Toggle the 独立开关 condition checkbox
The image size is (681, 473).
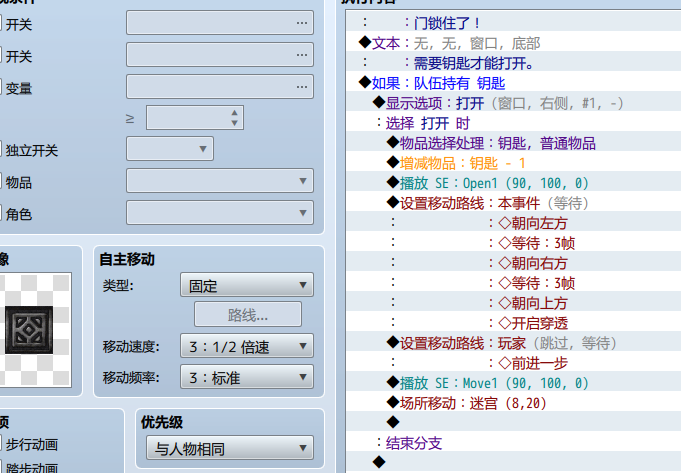coord(0,150)
